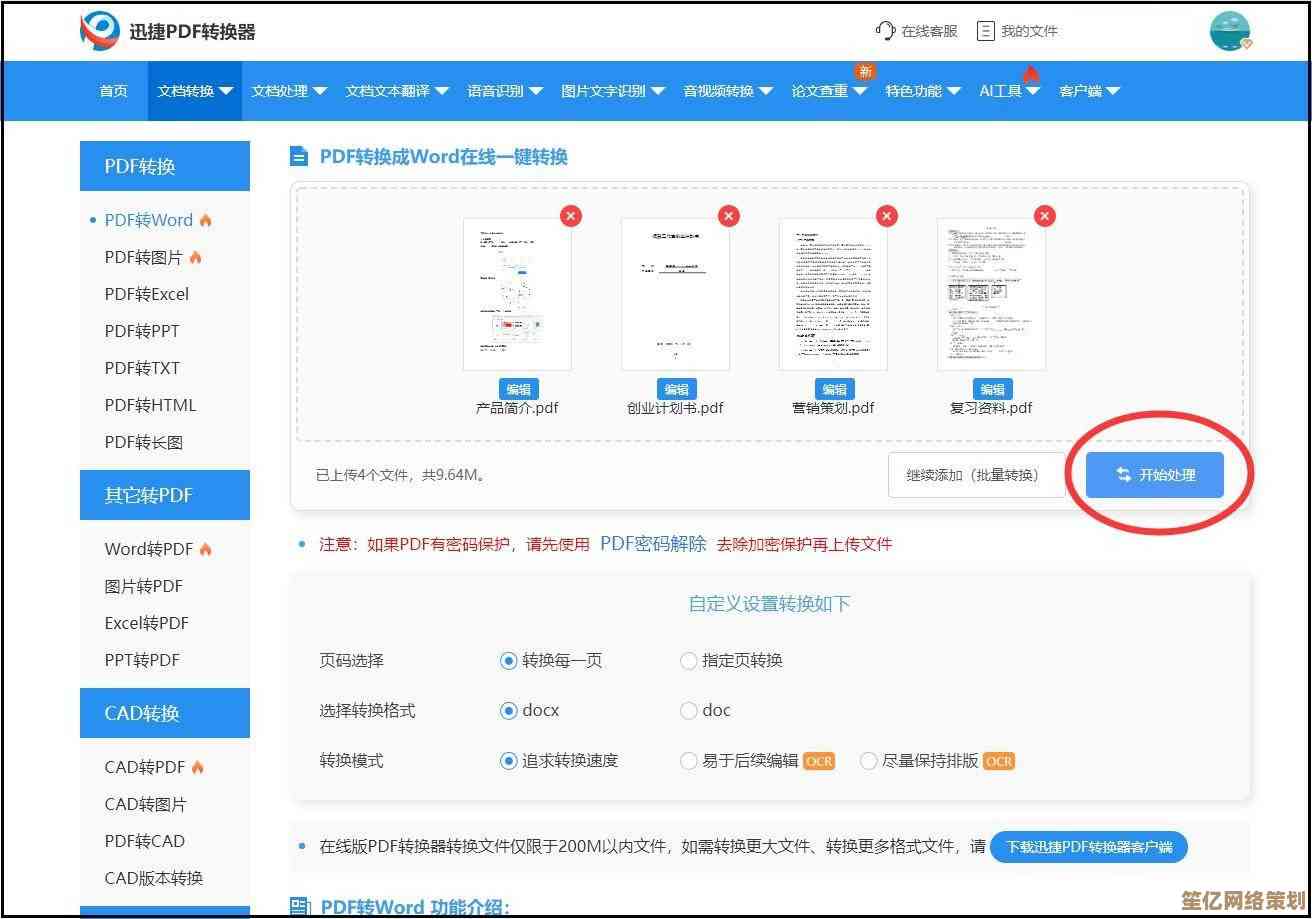Select 易于后续编辑 conversion mode

coord(688,761)
